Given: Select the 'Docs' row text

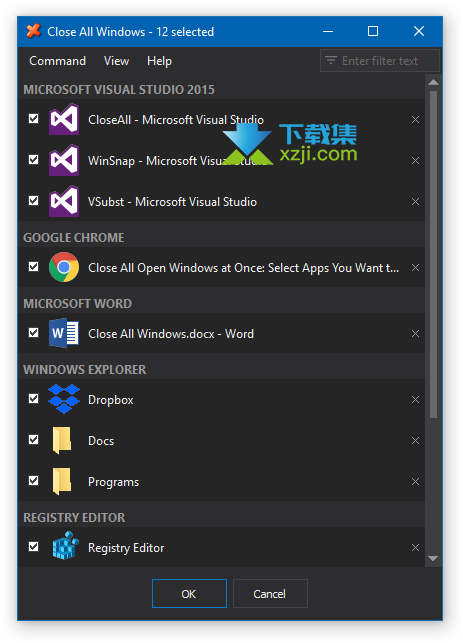Looking at the screenshot, I should pos(101,441).
